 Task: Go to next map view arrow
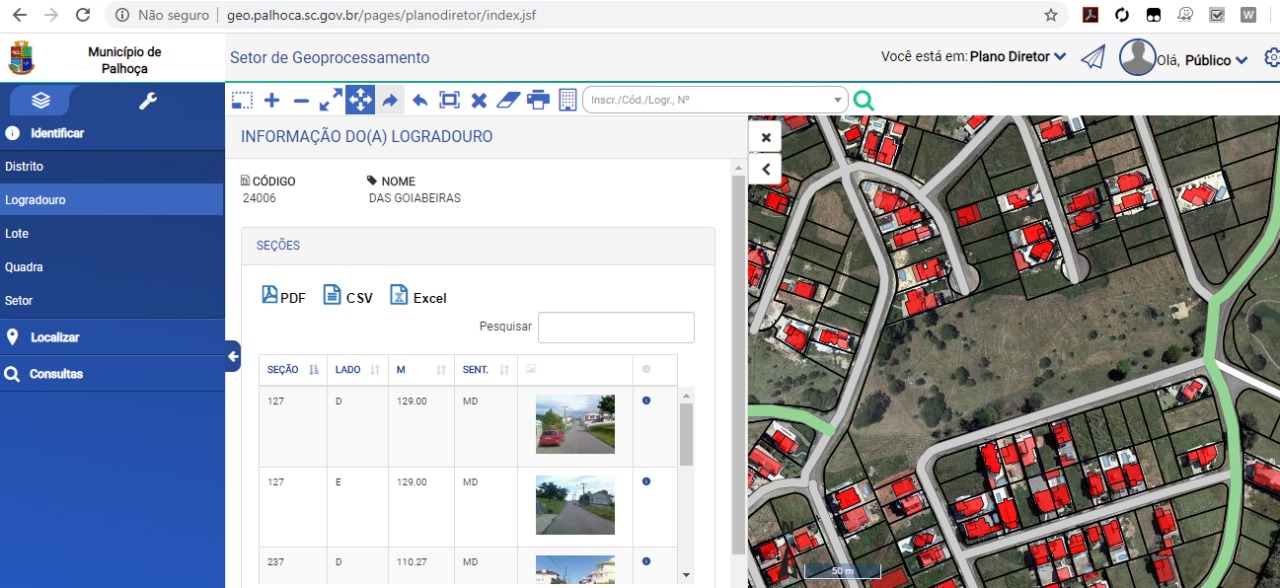tap(390, 100)
